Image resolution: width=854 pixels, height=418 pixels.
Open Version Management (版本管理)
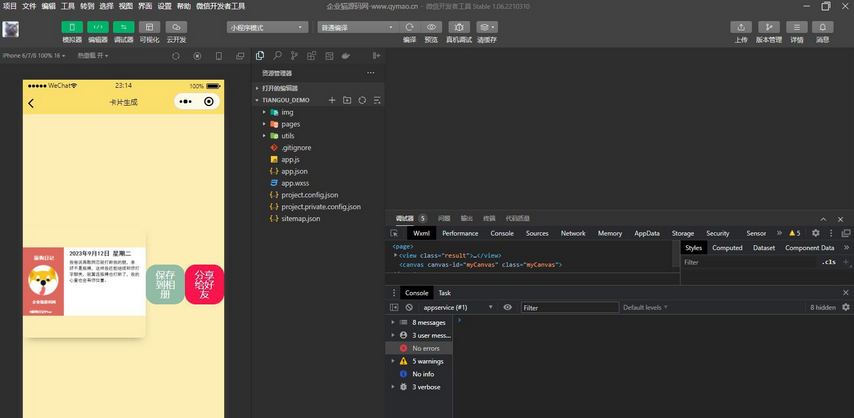click(769, 27)
